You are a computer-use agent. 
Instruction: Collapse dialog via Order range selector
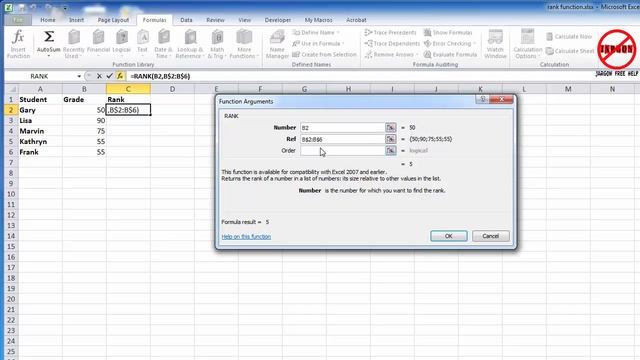[x=391, y=151]
